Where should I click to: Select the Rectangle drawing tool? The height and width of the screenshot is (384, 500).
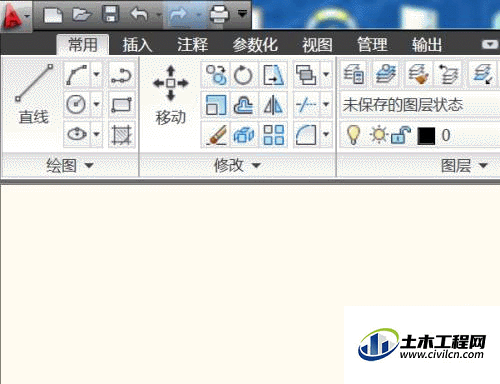[121, 104]
